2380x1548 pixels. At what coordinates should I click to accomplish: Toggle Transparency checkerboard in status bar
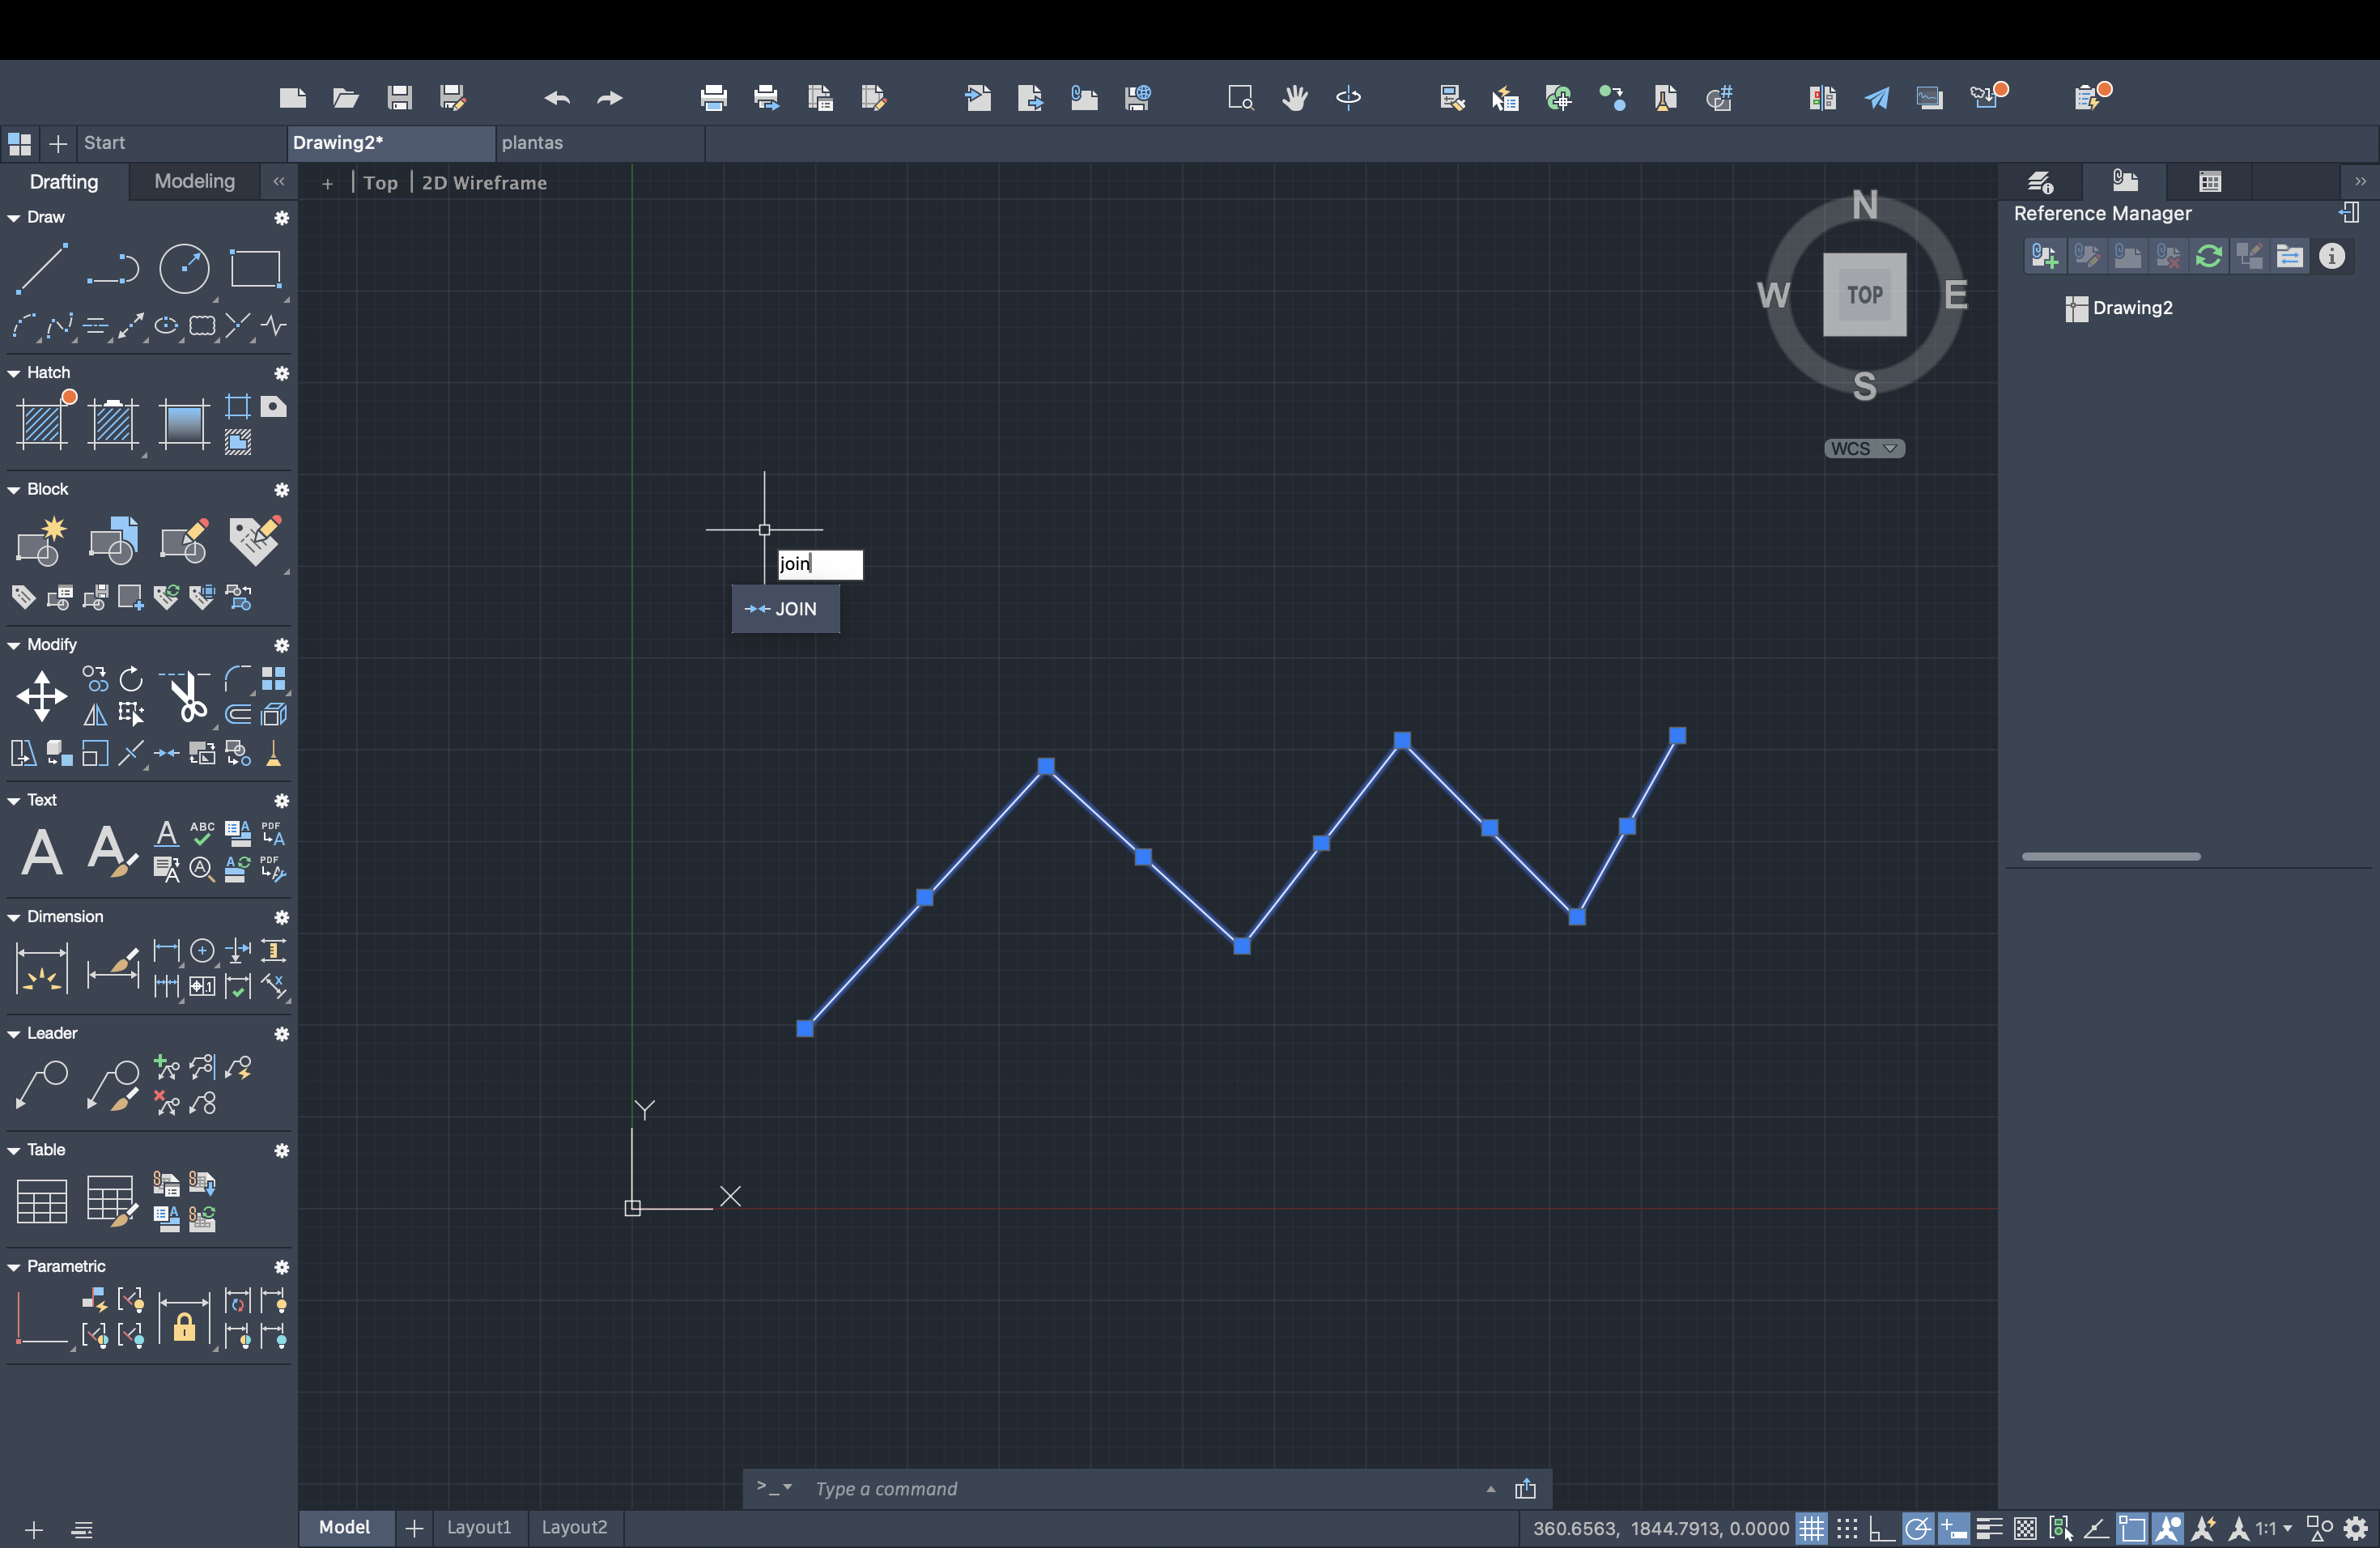[2025, 1528]
